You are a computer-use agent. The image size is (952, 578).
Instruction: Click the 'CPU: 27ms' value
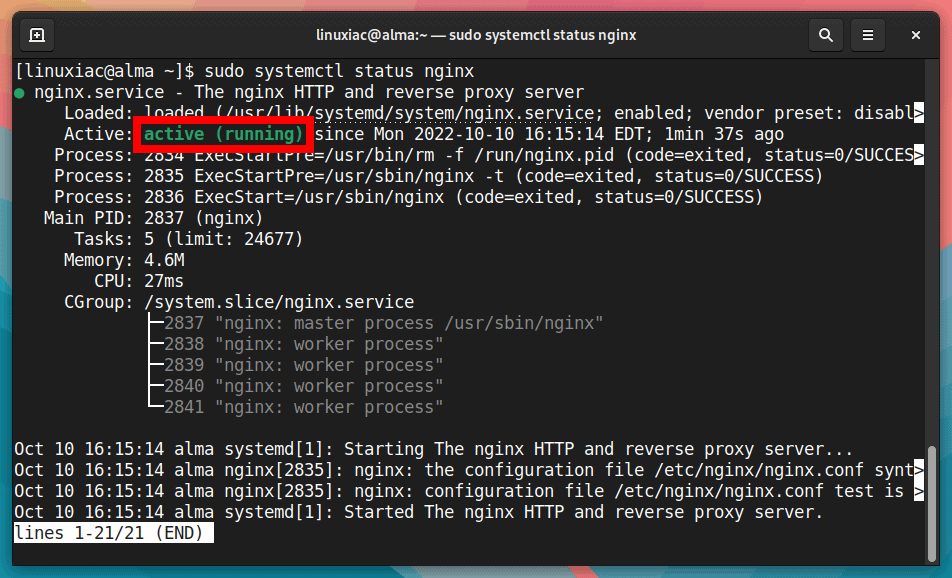point(164,281)
